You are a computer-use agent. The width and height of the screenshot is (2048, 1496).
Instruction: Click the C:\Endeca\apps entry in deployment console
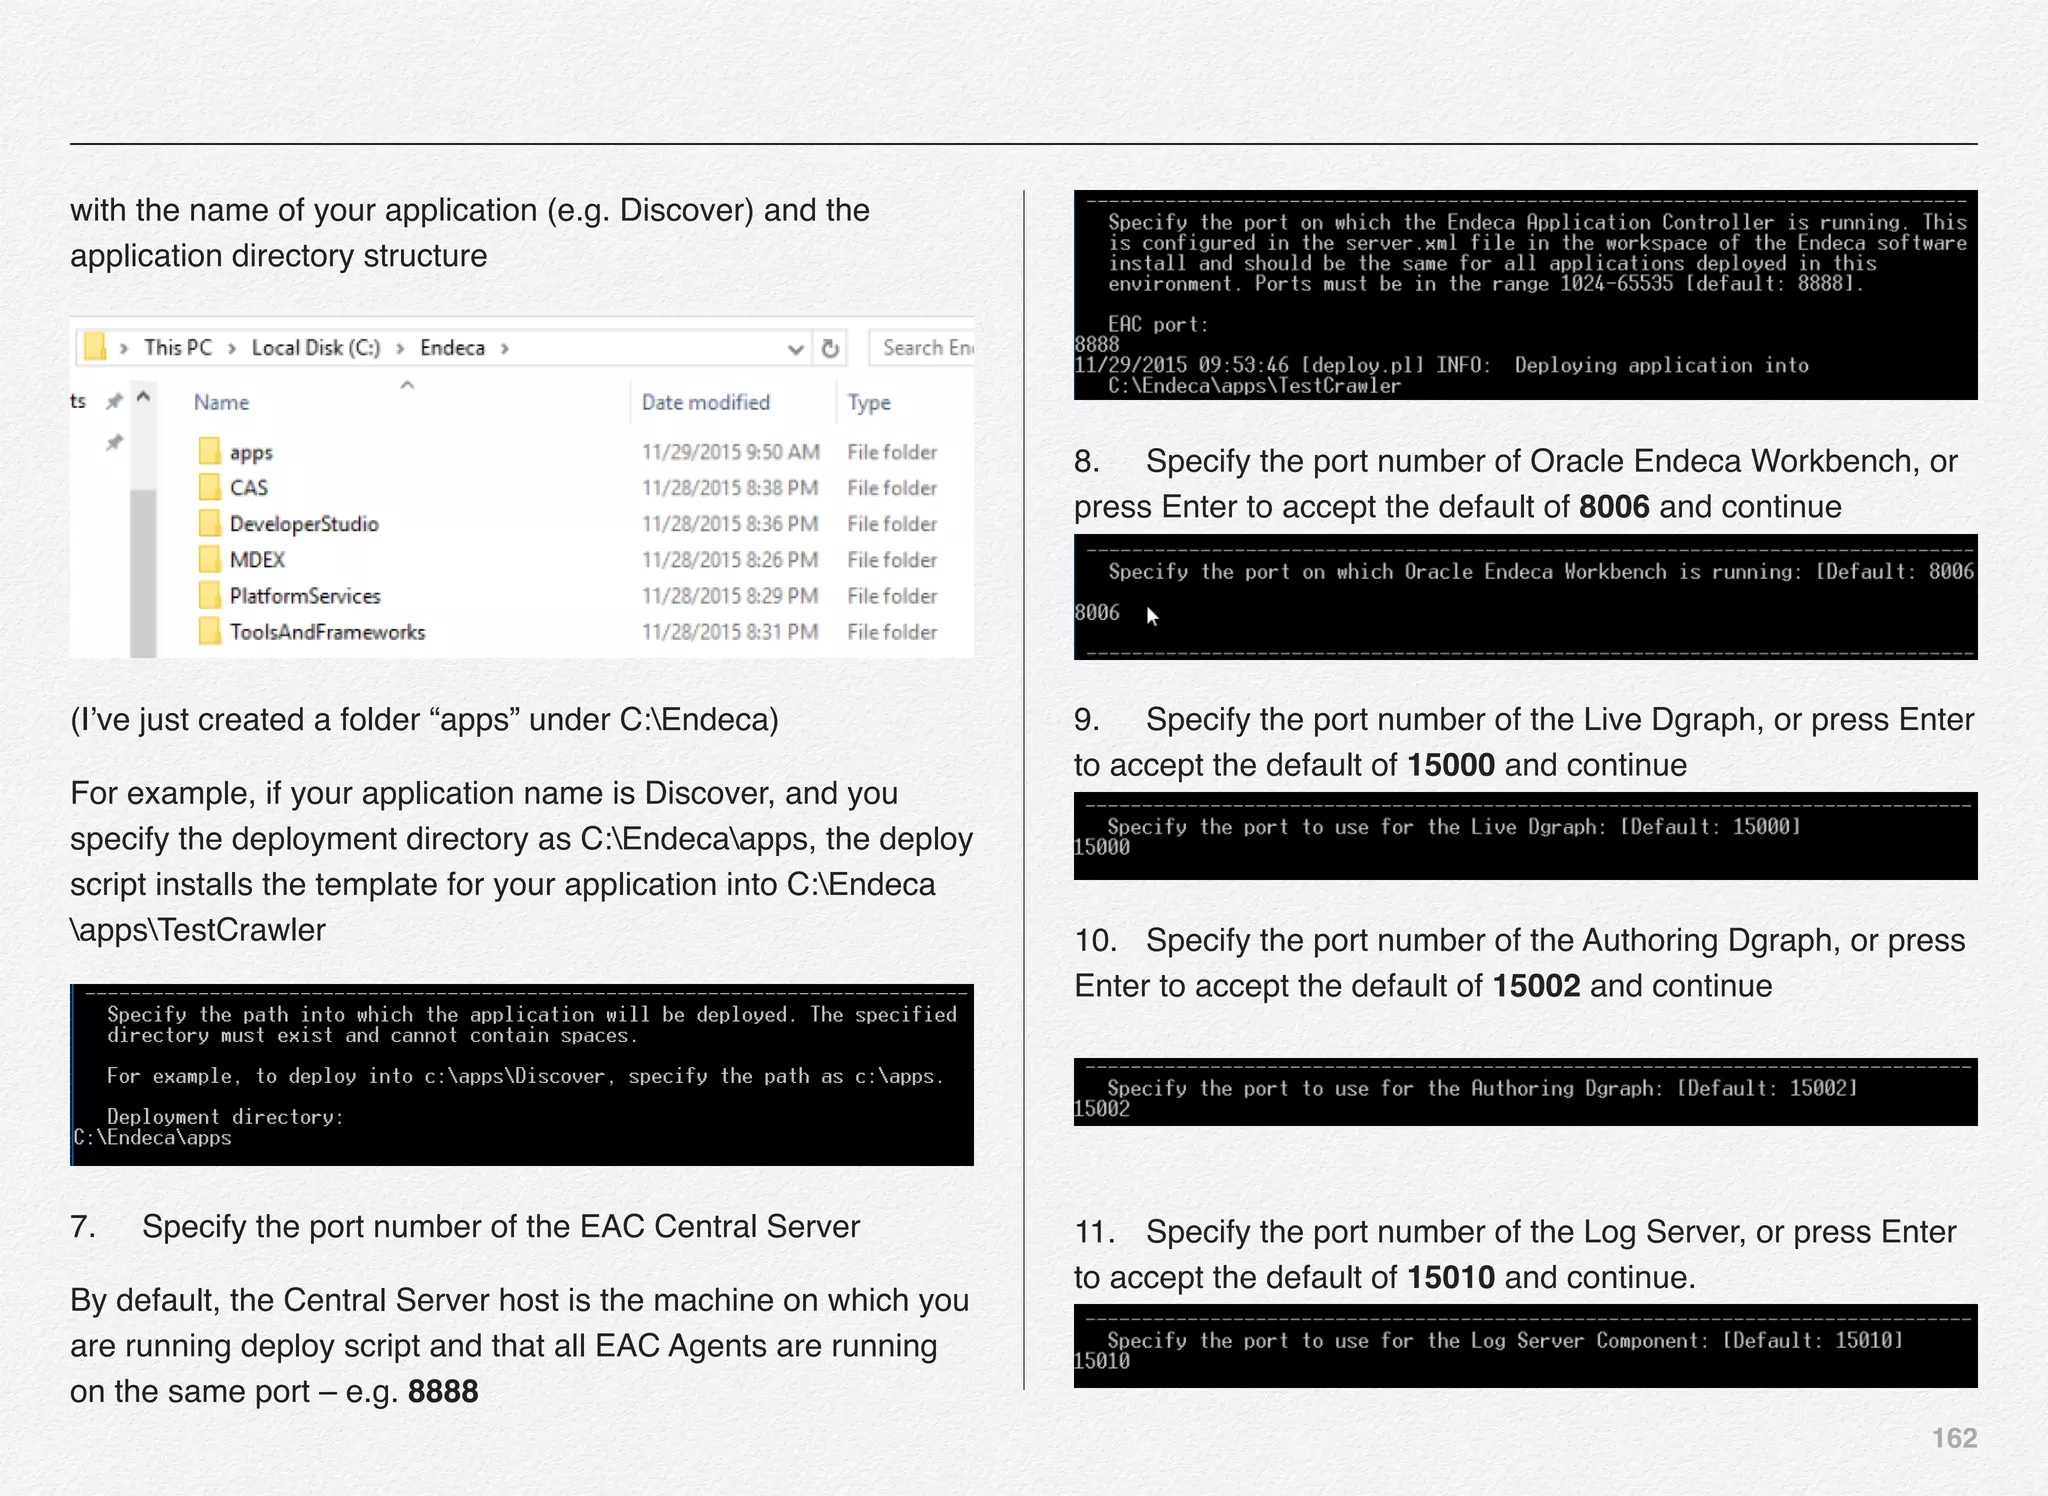click(x=153, y=1138)
